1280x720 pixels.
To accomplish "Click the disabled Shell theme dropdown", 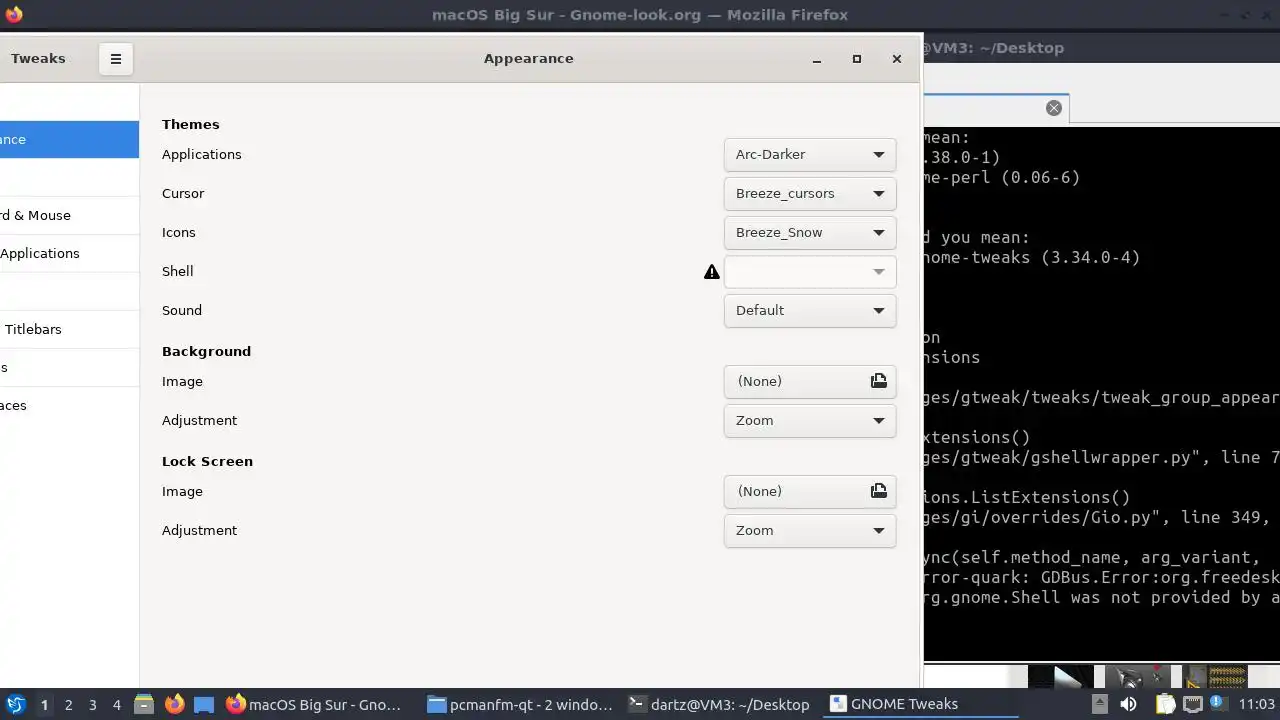I will coord(810,272).
